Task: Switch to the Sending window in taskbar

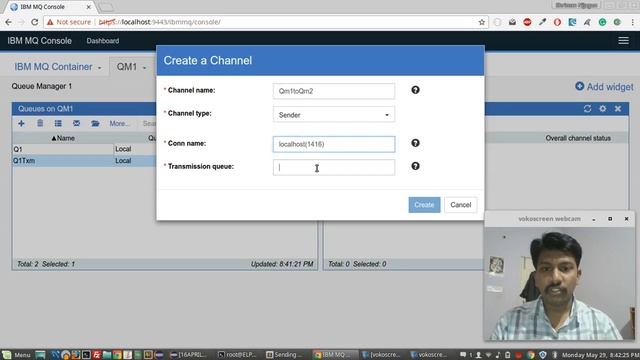Action: [x=285, y=355]
